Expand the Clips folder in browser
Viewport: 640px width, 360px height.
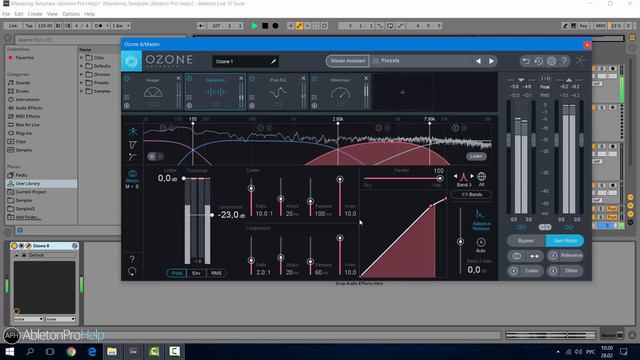(82, 58)
